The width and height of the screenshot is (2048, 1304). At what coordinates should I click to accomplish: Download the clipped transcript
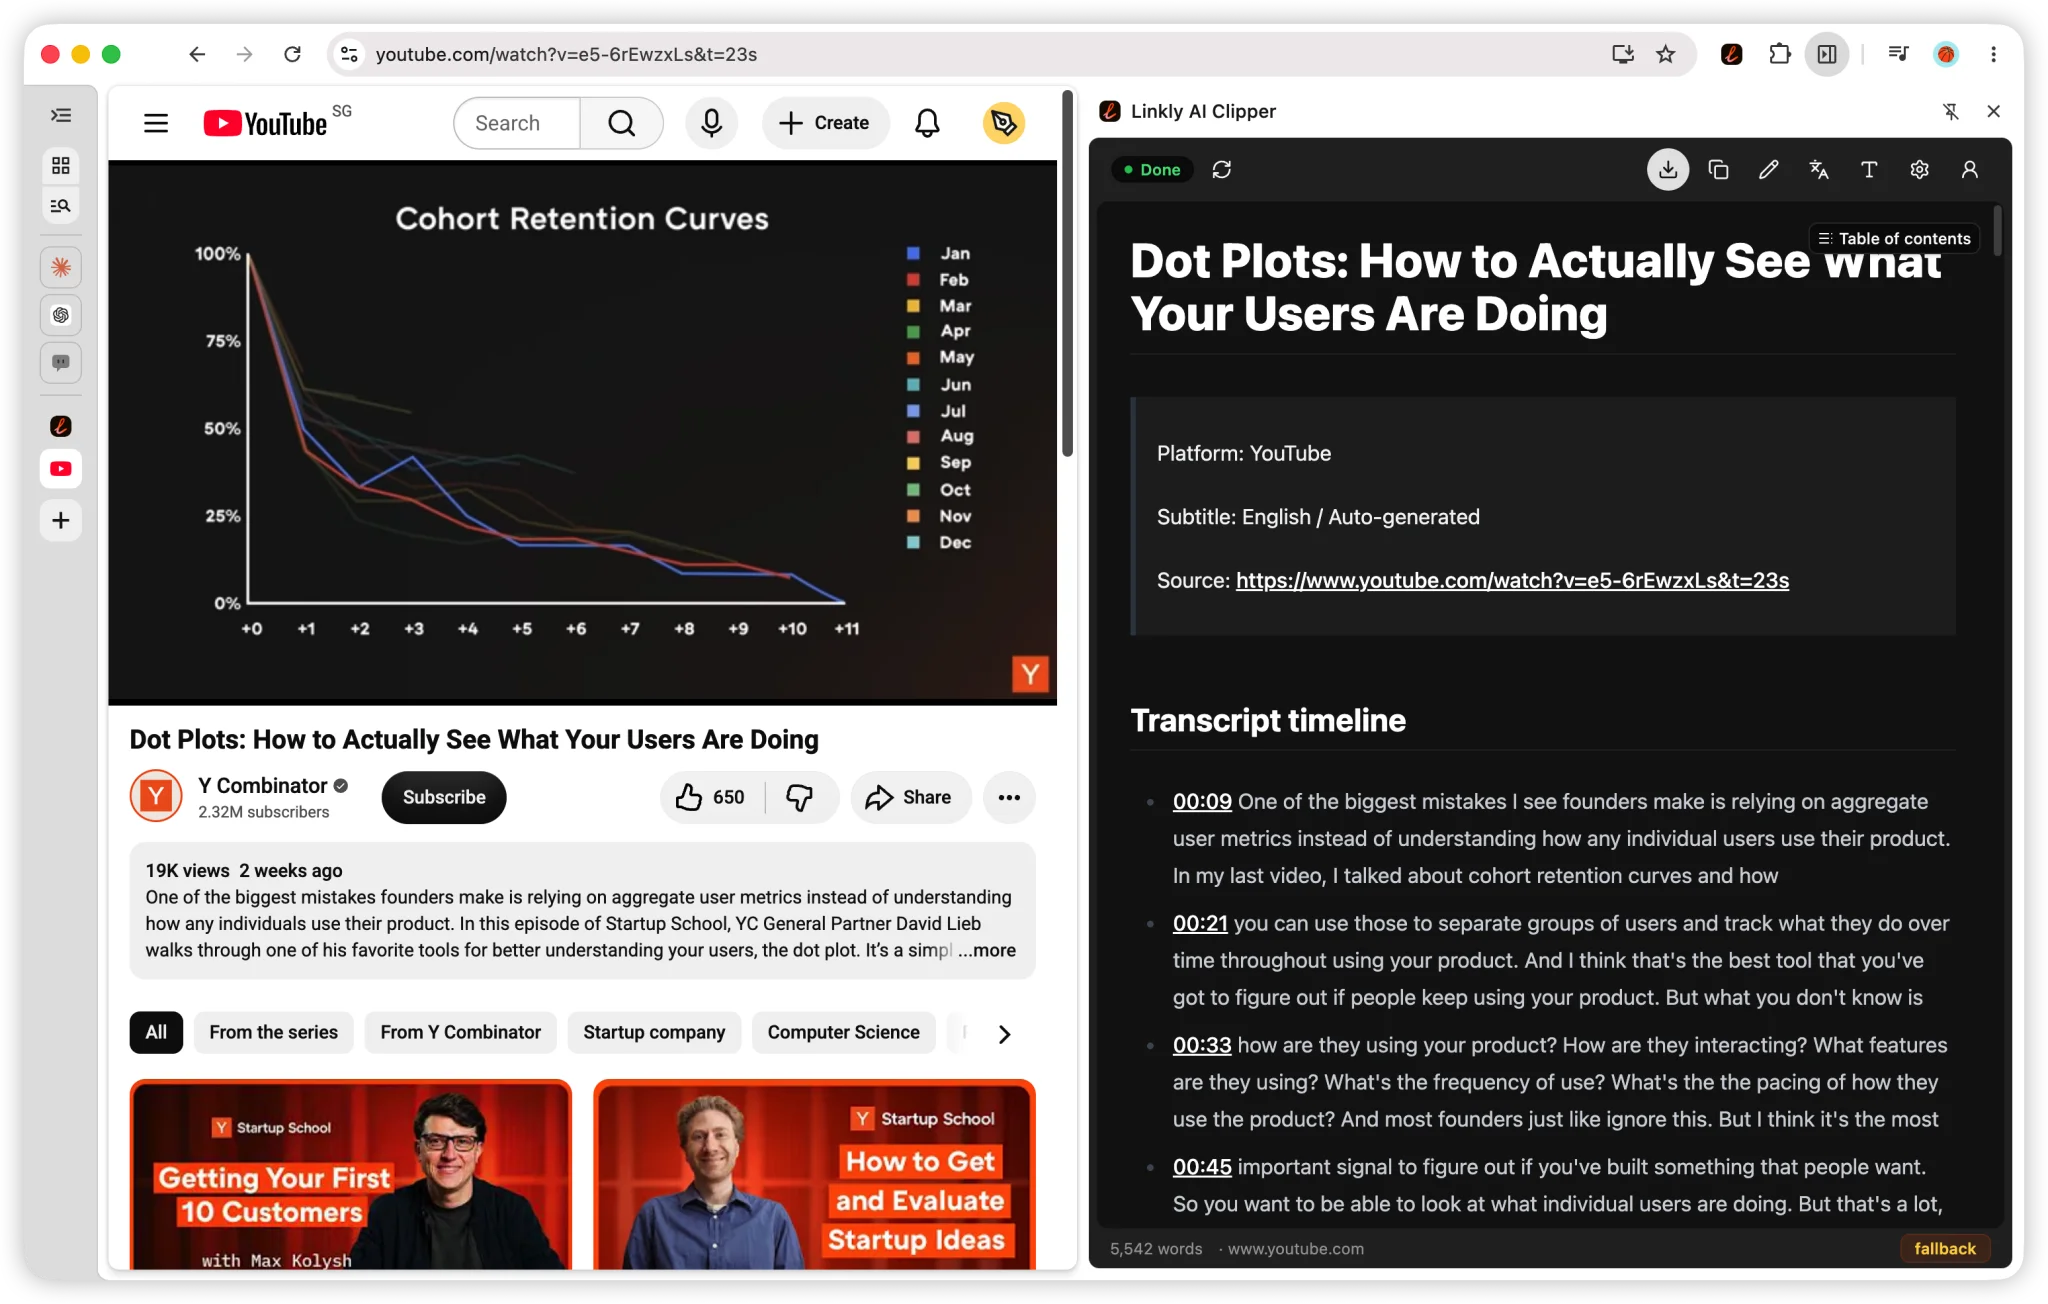pos(1667,170)
